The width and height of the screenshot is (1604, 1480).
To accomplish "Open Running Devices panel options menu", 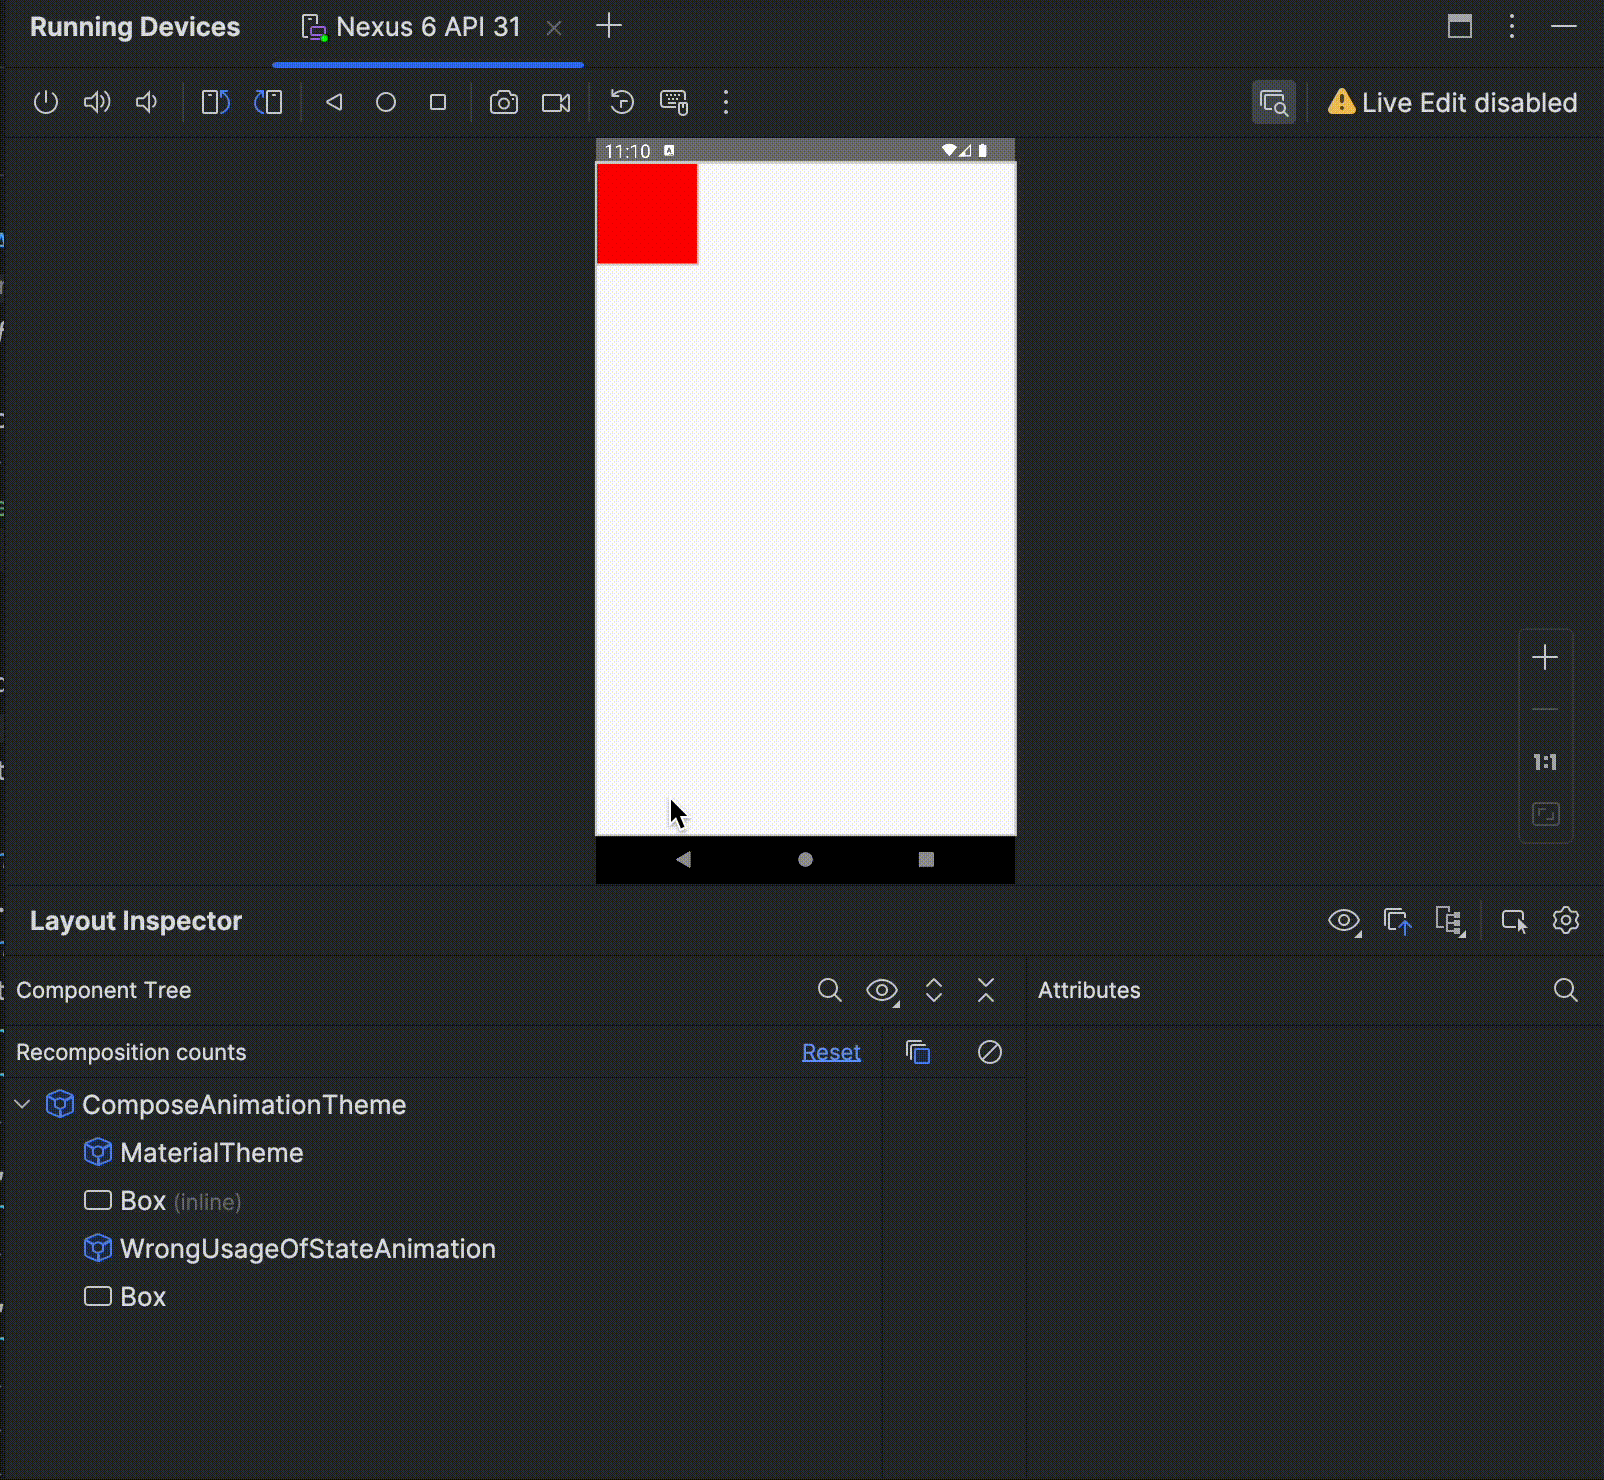I will 1512,26.
